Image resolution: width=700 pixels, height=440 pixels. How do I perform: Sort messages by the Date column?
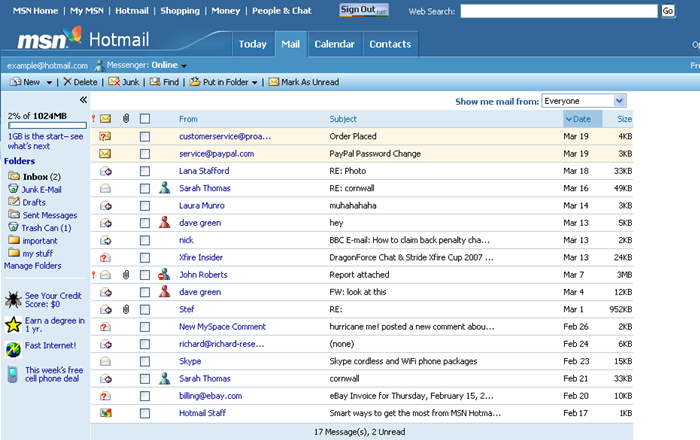pyautogui.click(x=582, y=119)
